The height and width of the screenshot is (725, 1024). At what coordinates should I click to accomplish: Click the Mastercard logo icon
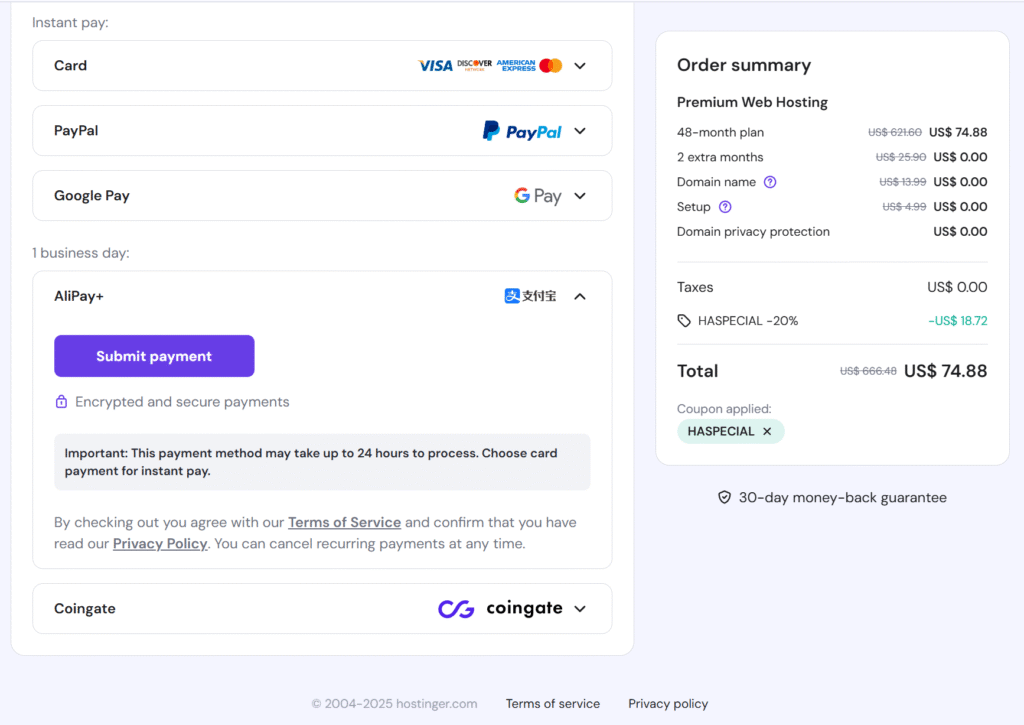point(550,66)
